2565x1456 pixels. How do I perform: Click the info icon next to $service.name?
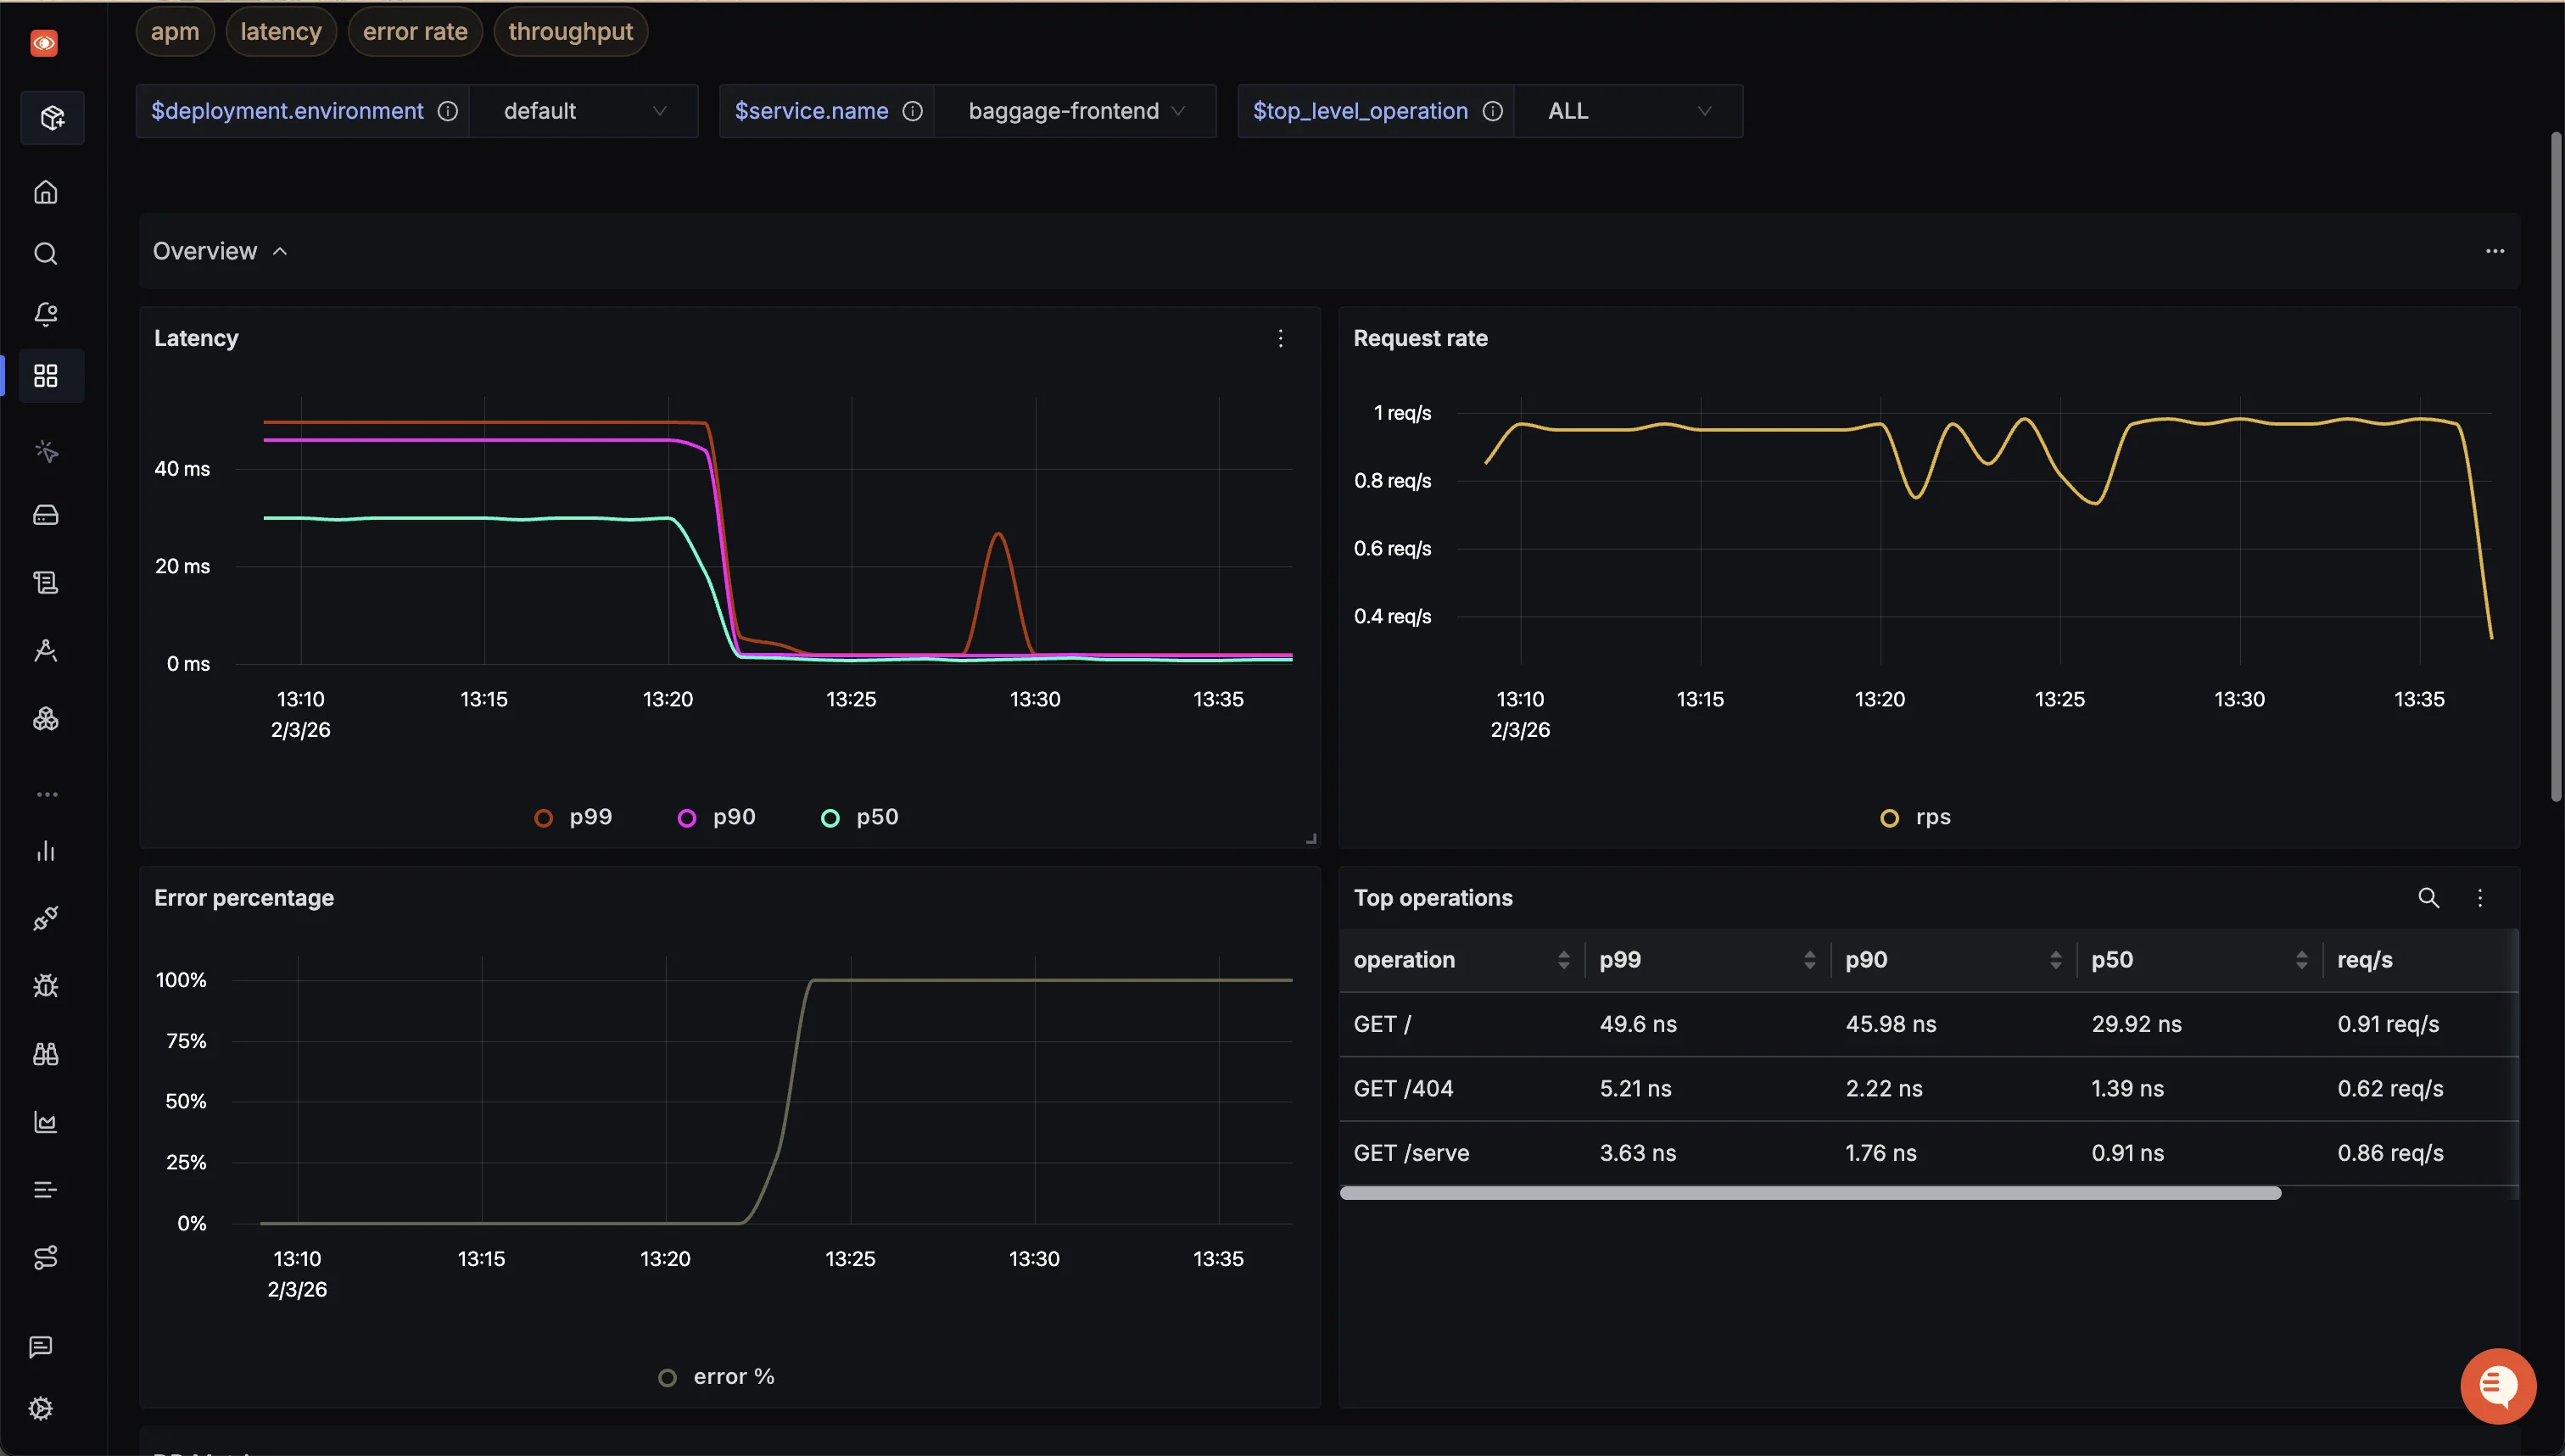(912, 111)
